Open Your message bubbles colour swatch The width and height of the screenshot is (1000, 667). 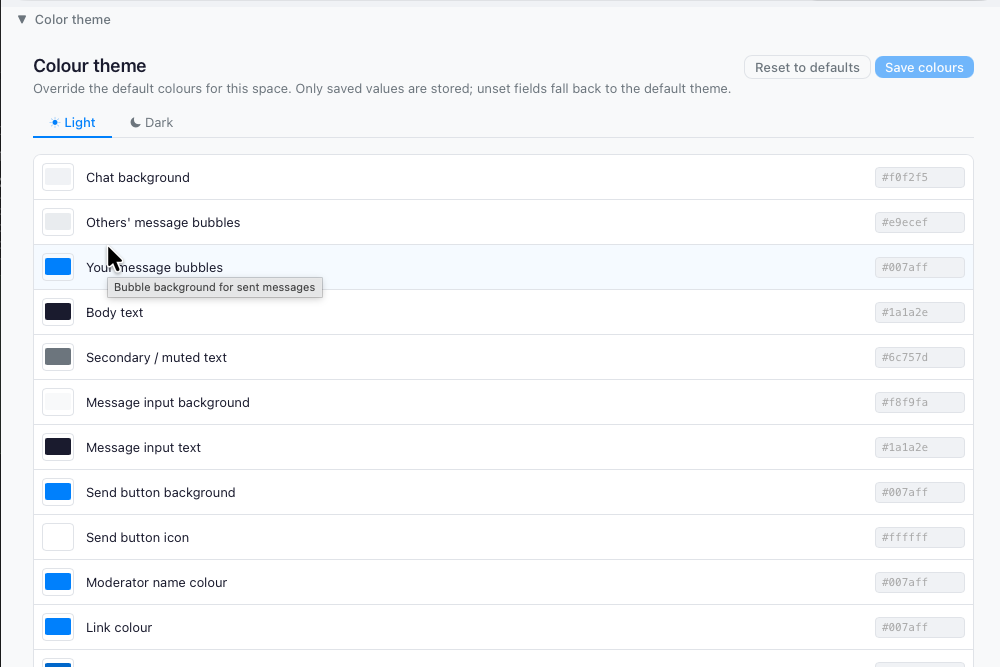58,267
